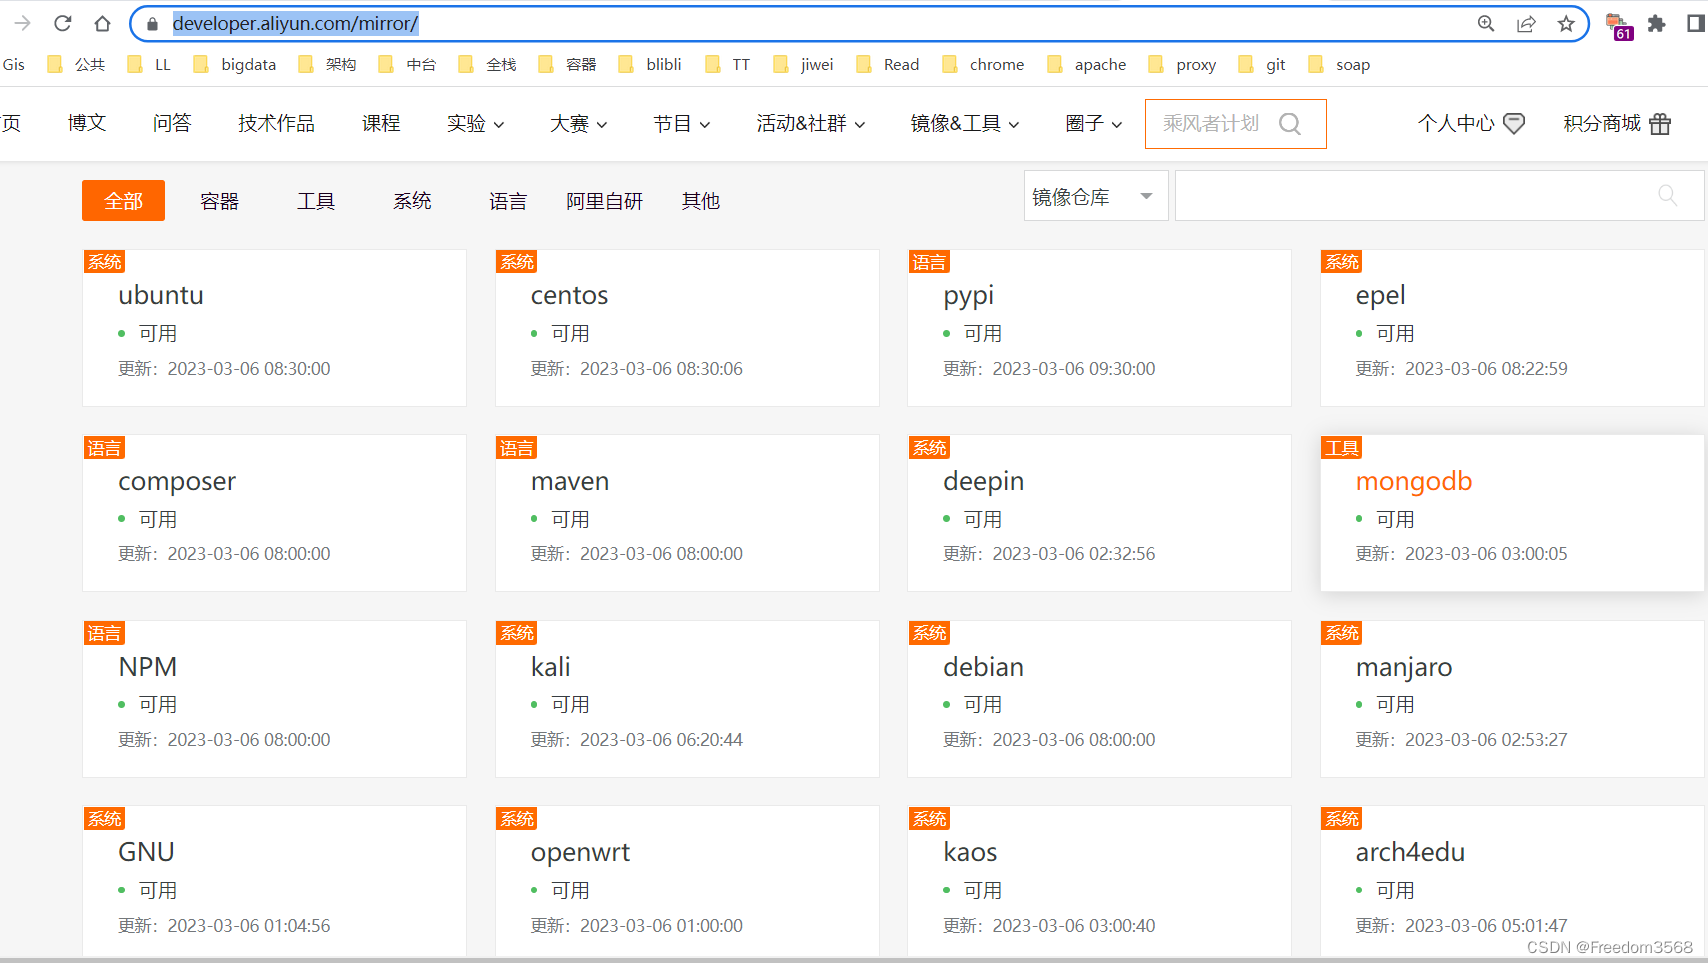Open the 问答 navigation link
This screenshot has width=1708, height=963.
[172, 123]
